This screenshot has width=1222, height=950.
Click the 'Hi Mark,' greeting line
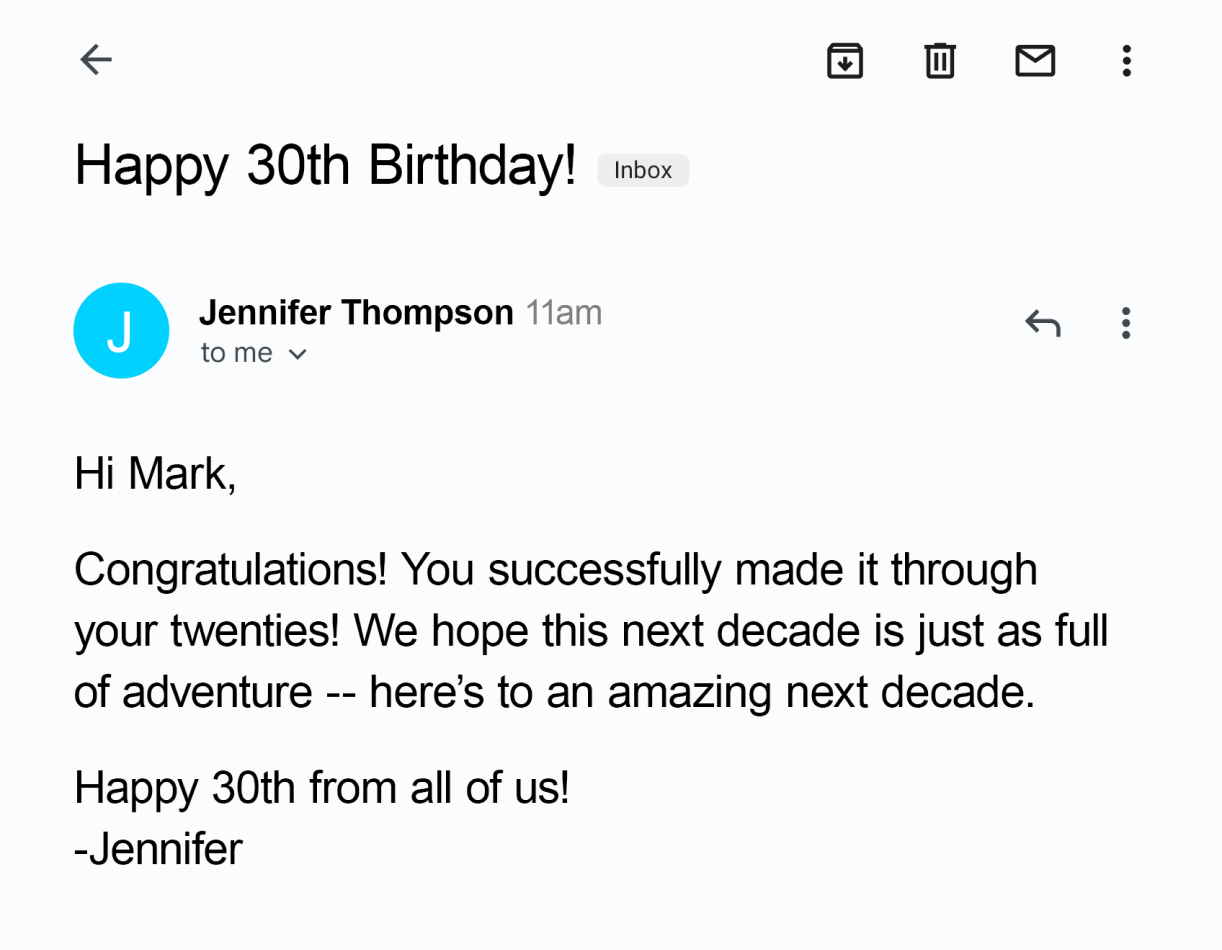point(155,473)
